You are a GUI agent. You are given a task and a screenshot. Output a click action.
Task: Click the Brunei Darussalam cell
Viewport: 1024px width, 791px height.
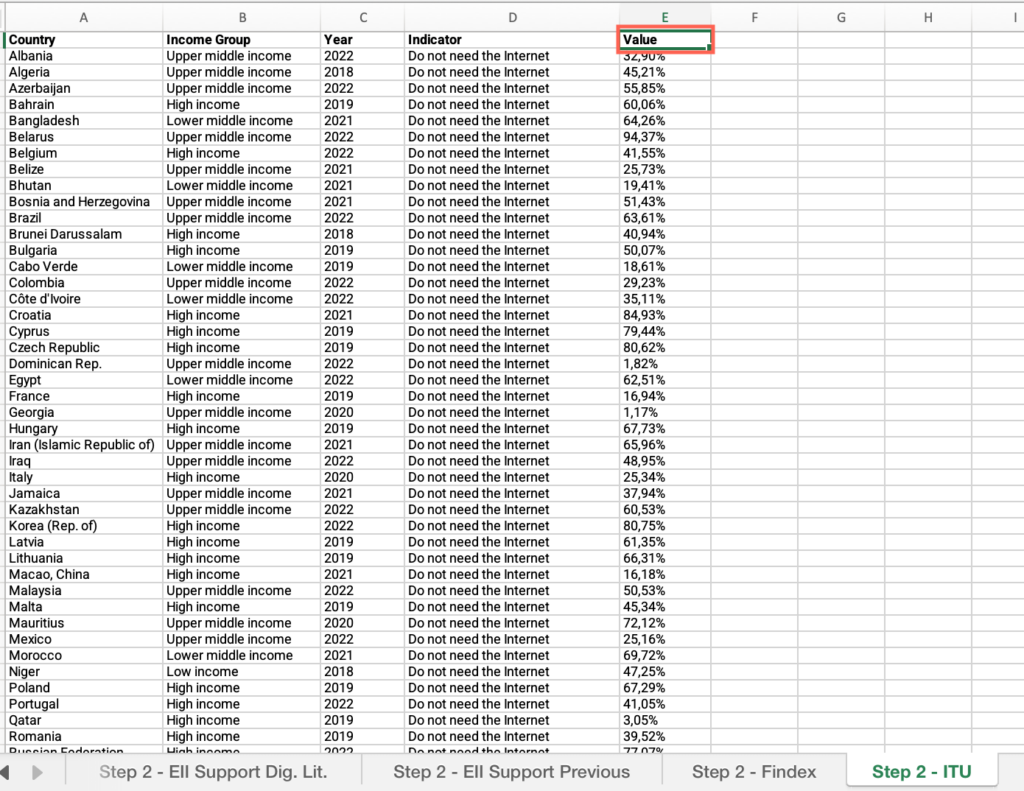coord(84,234)
